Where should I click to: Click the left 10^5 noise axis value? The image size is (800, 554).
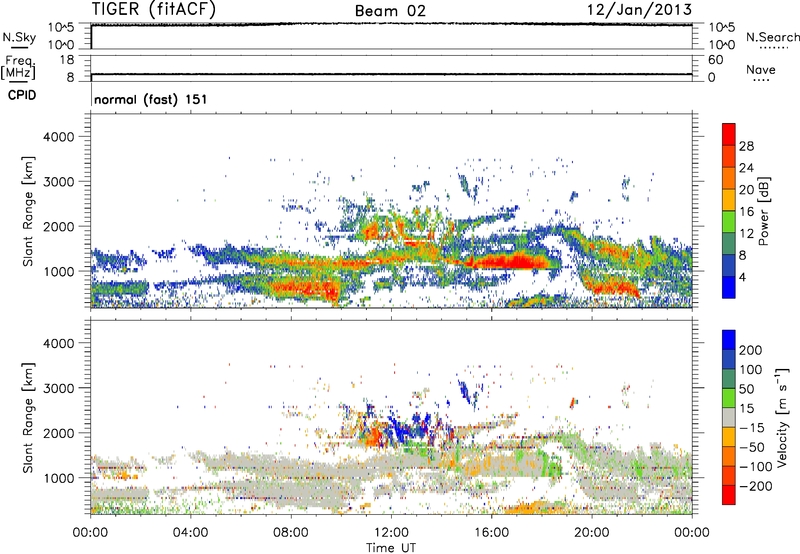[x=61, y=28]
